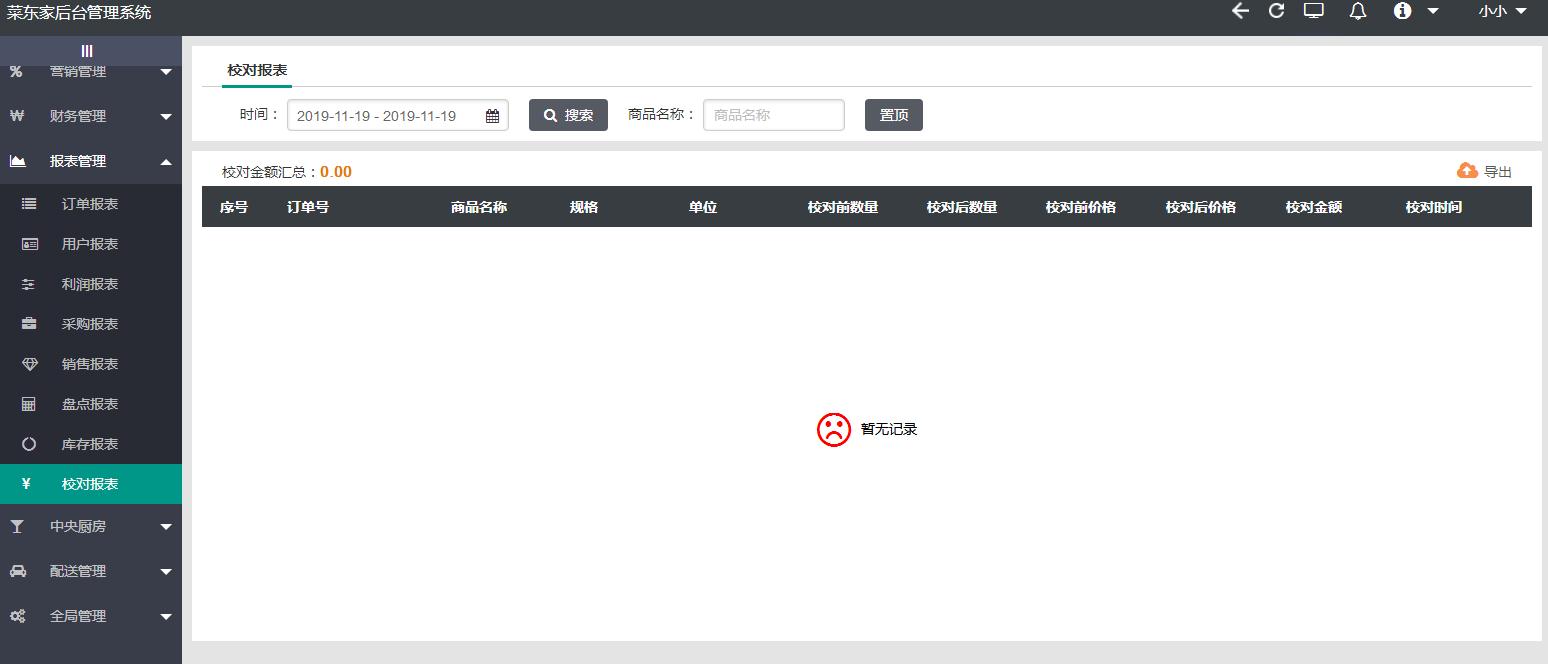
Task: Open the calendar picker for the date field
Action: click(492, 115)
